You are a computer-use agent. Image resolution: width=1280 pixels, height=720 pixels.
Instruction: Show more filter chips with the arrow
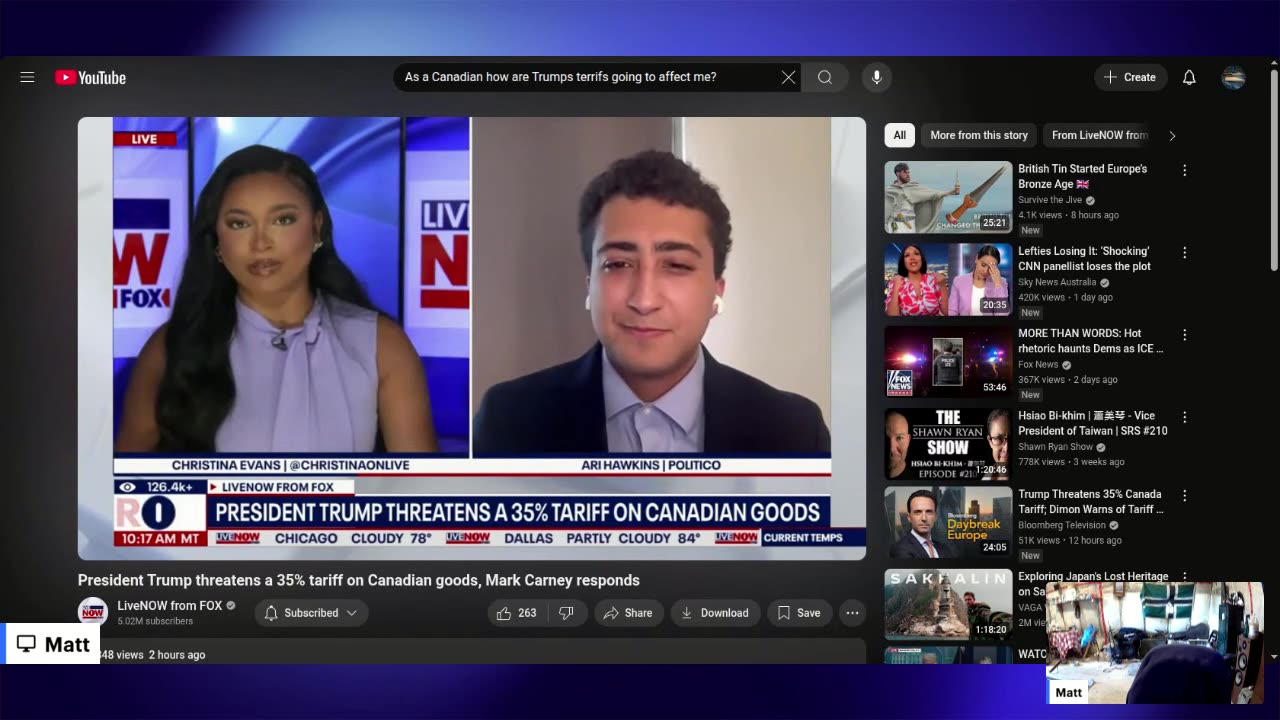1172,135
